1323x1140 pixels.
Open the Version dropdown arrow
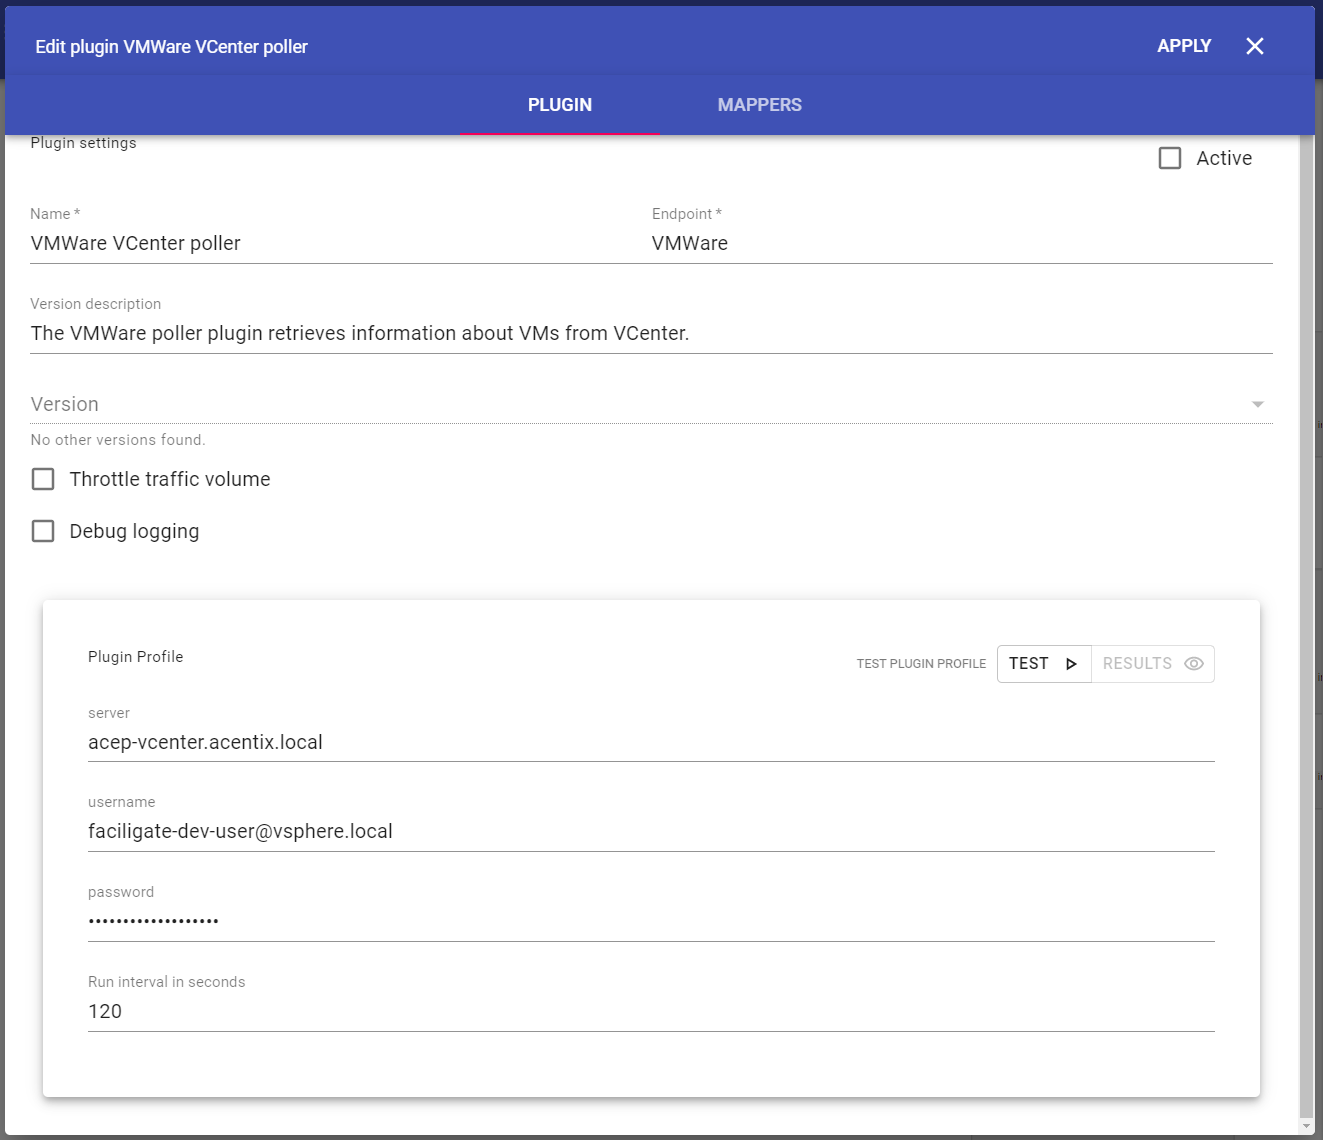(1257, 404)
